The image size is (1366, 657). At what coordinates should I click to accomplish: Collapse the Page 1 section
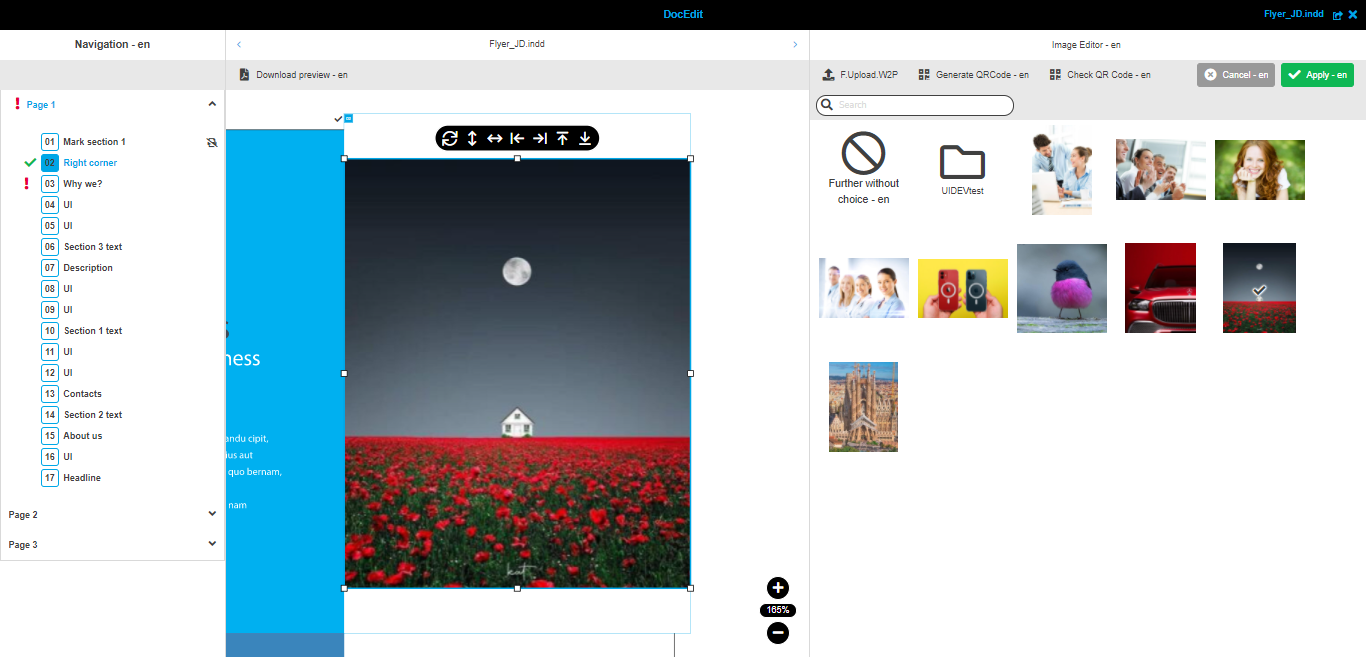tap(212, 103)
